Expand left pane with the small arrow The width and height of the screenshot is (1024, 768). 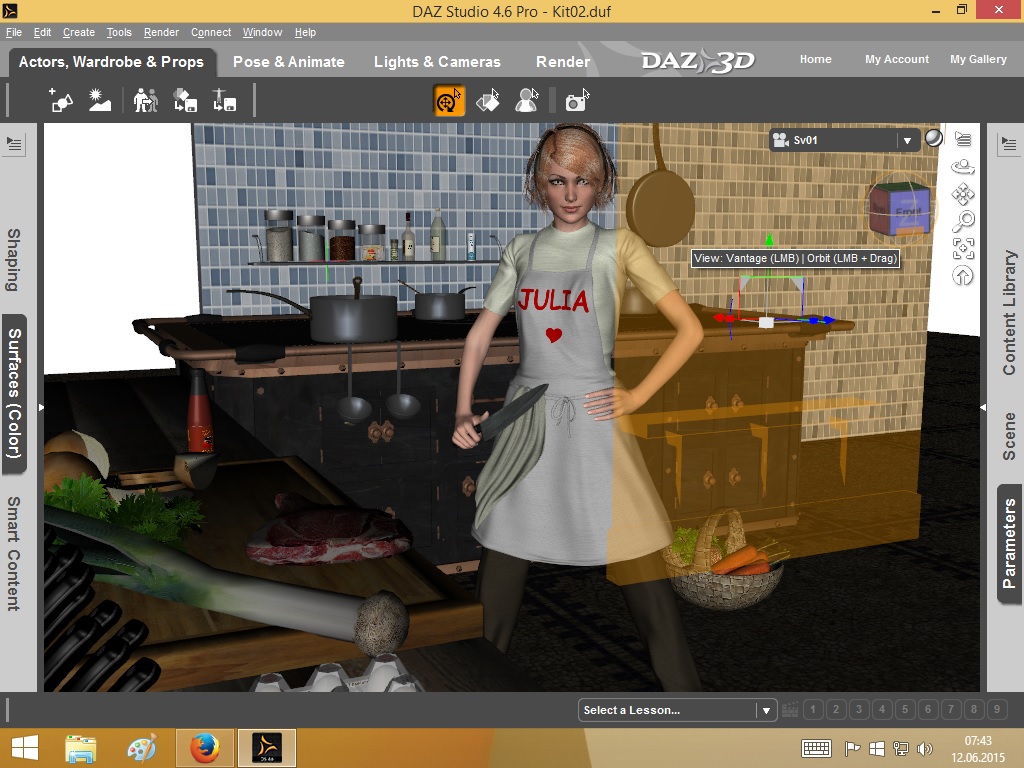click(40, 408)
